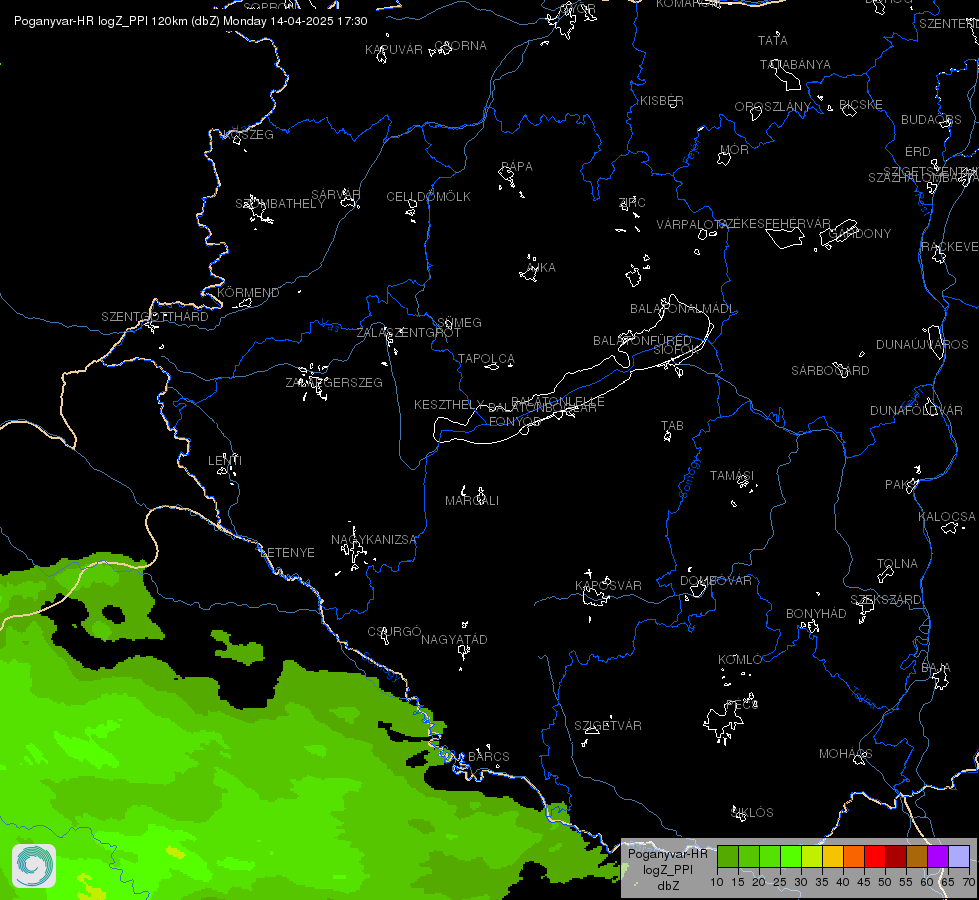The height and width of the screenshot is (900, 979).
Task: Click the TOLNA city label
Action: [897, 564]
